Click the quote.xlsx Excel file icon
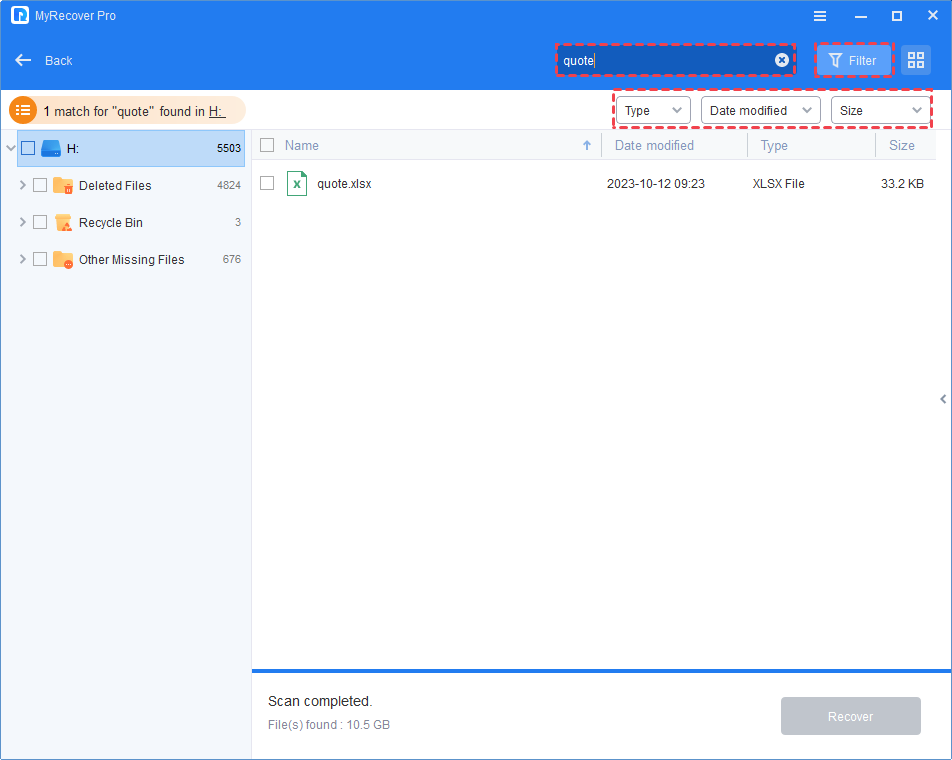 [x=297, y=183]
